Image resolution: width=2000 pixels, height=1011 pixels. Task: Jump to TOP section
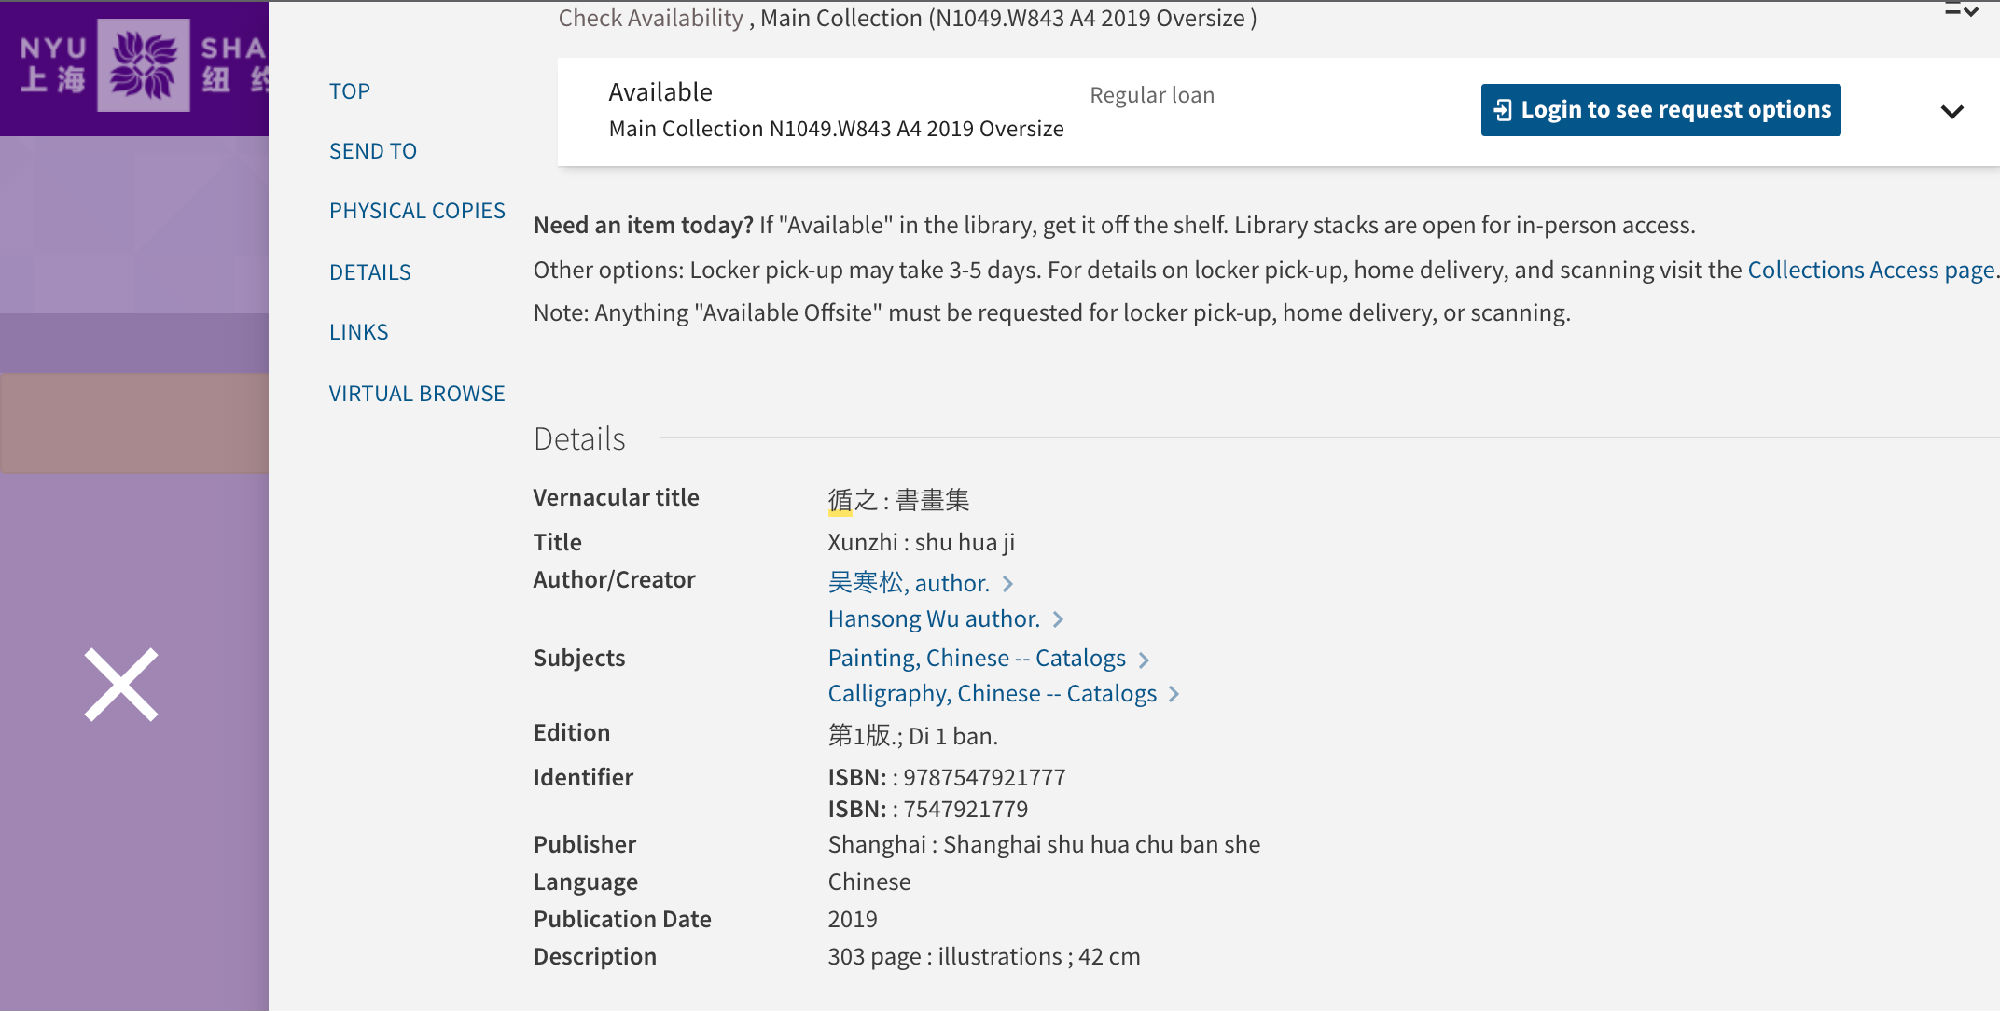(349, 92)
